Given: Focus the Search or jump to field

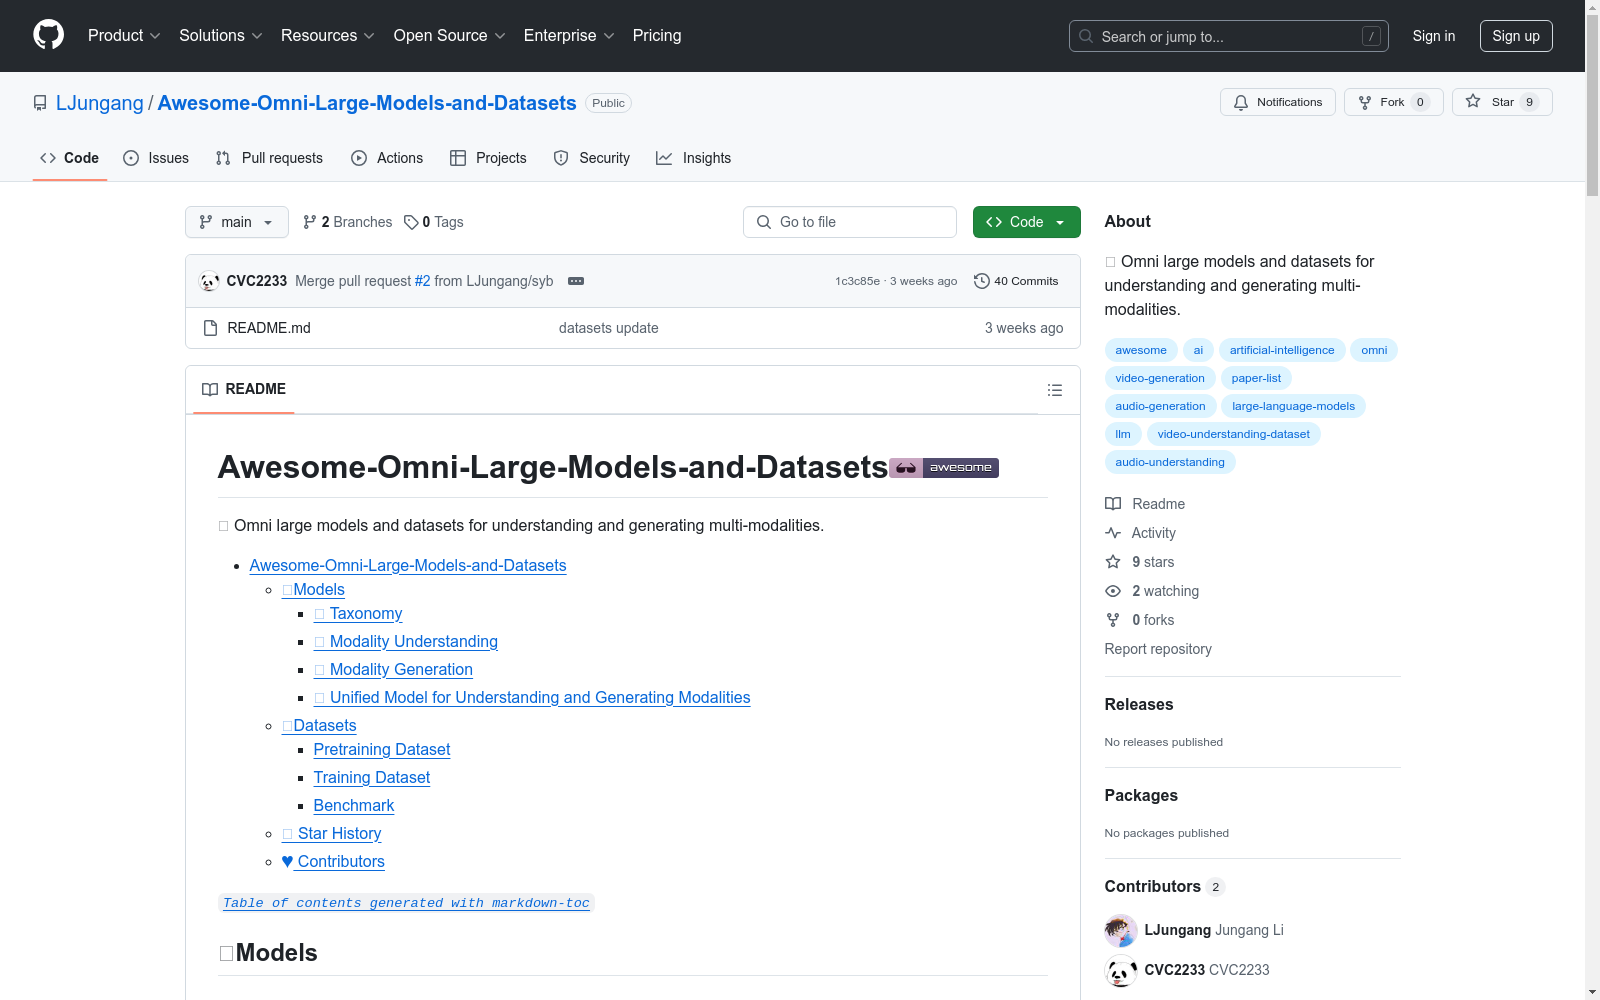Looking at the screenshot, I should (x=1228, y=36).
